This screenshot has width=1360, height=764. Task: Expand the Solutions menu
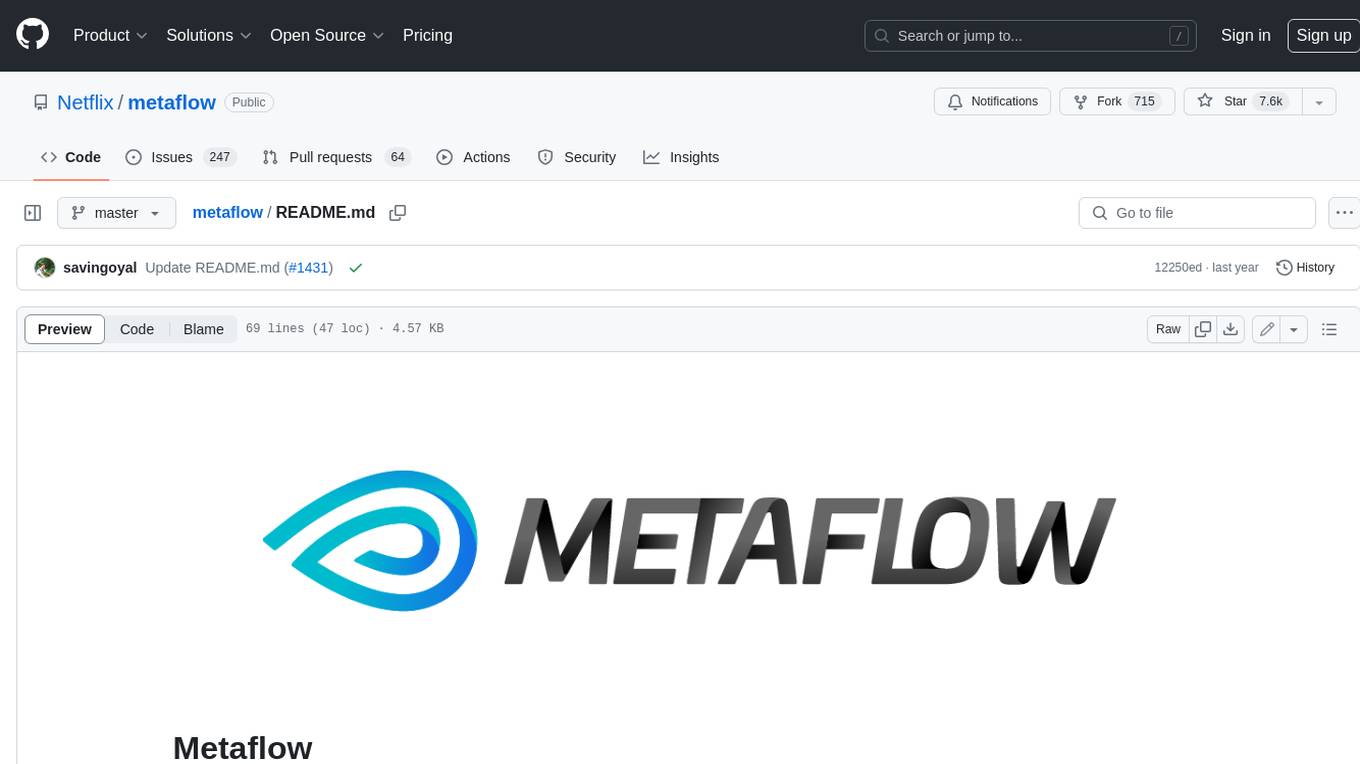pyautogui.click(x=209, y=35)
